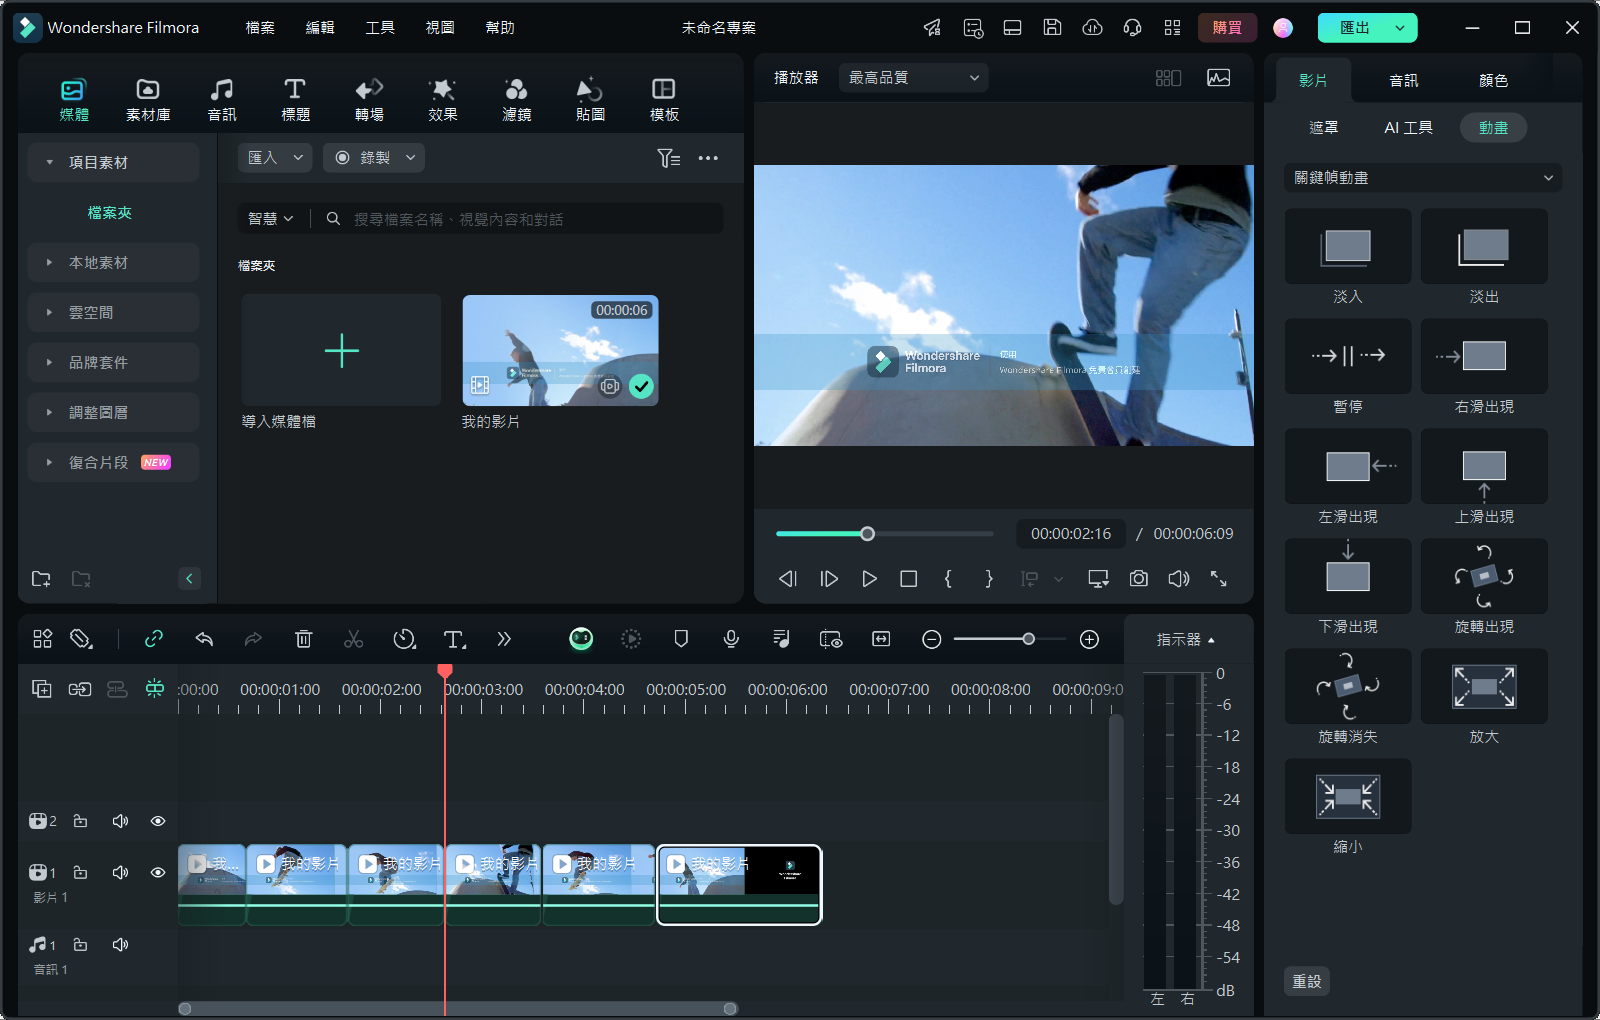Viewport: 1600px width, 1020px height.
Task: Switch to the 遮罩 mask sub-tab
Action: click(1323, 128)
